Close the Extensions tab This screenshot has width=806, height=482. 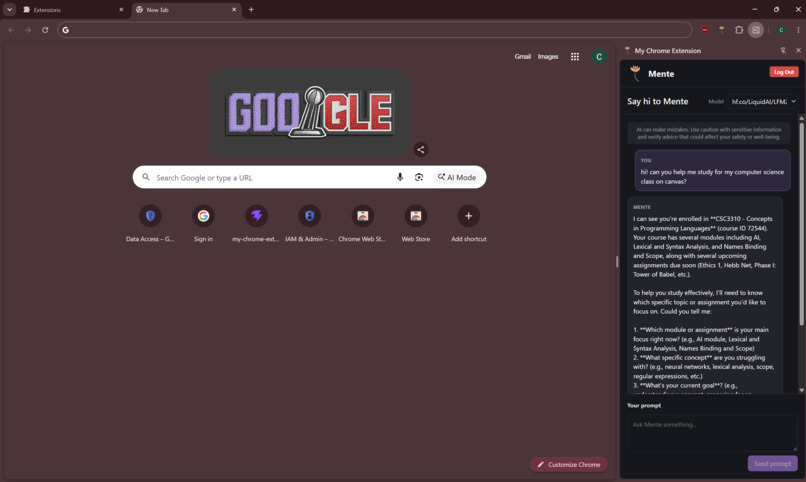click(121, 10)
